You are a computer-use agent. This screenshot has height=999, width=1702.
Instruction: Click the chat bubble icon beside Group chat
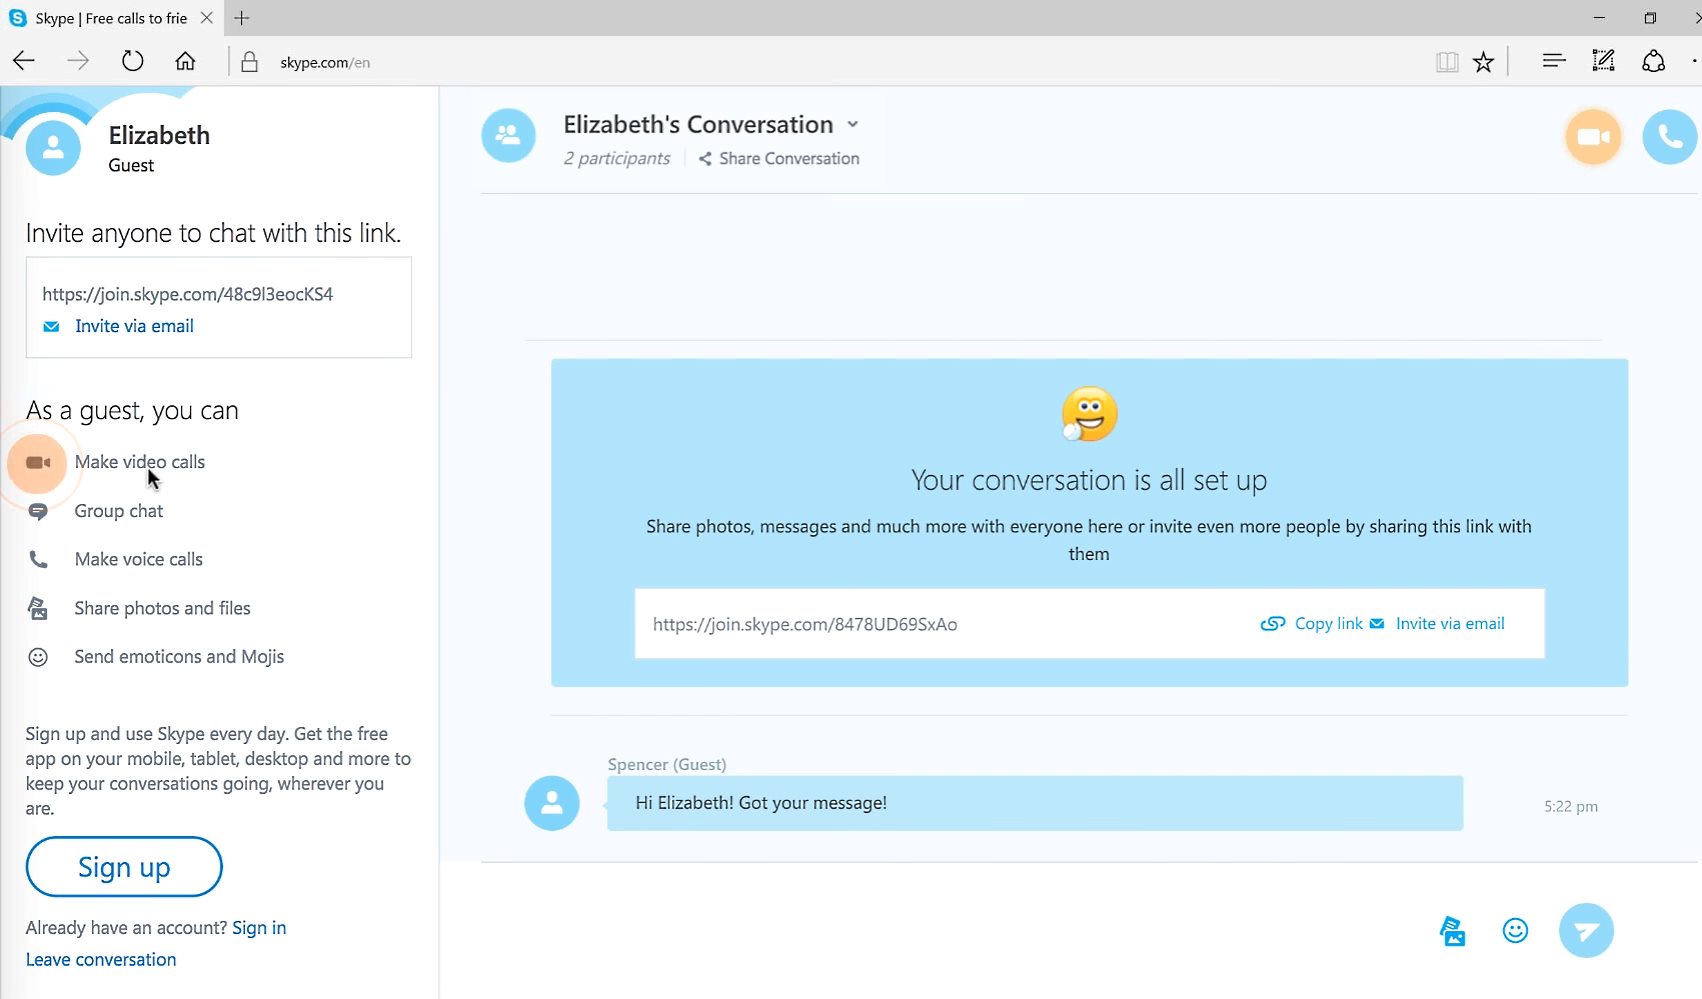click(x=38, y=512)
